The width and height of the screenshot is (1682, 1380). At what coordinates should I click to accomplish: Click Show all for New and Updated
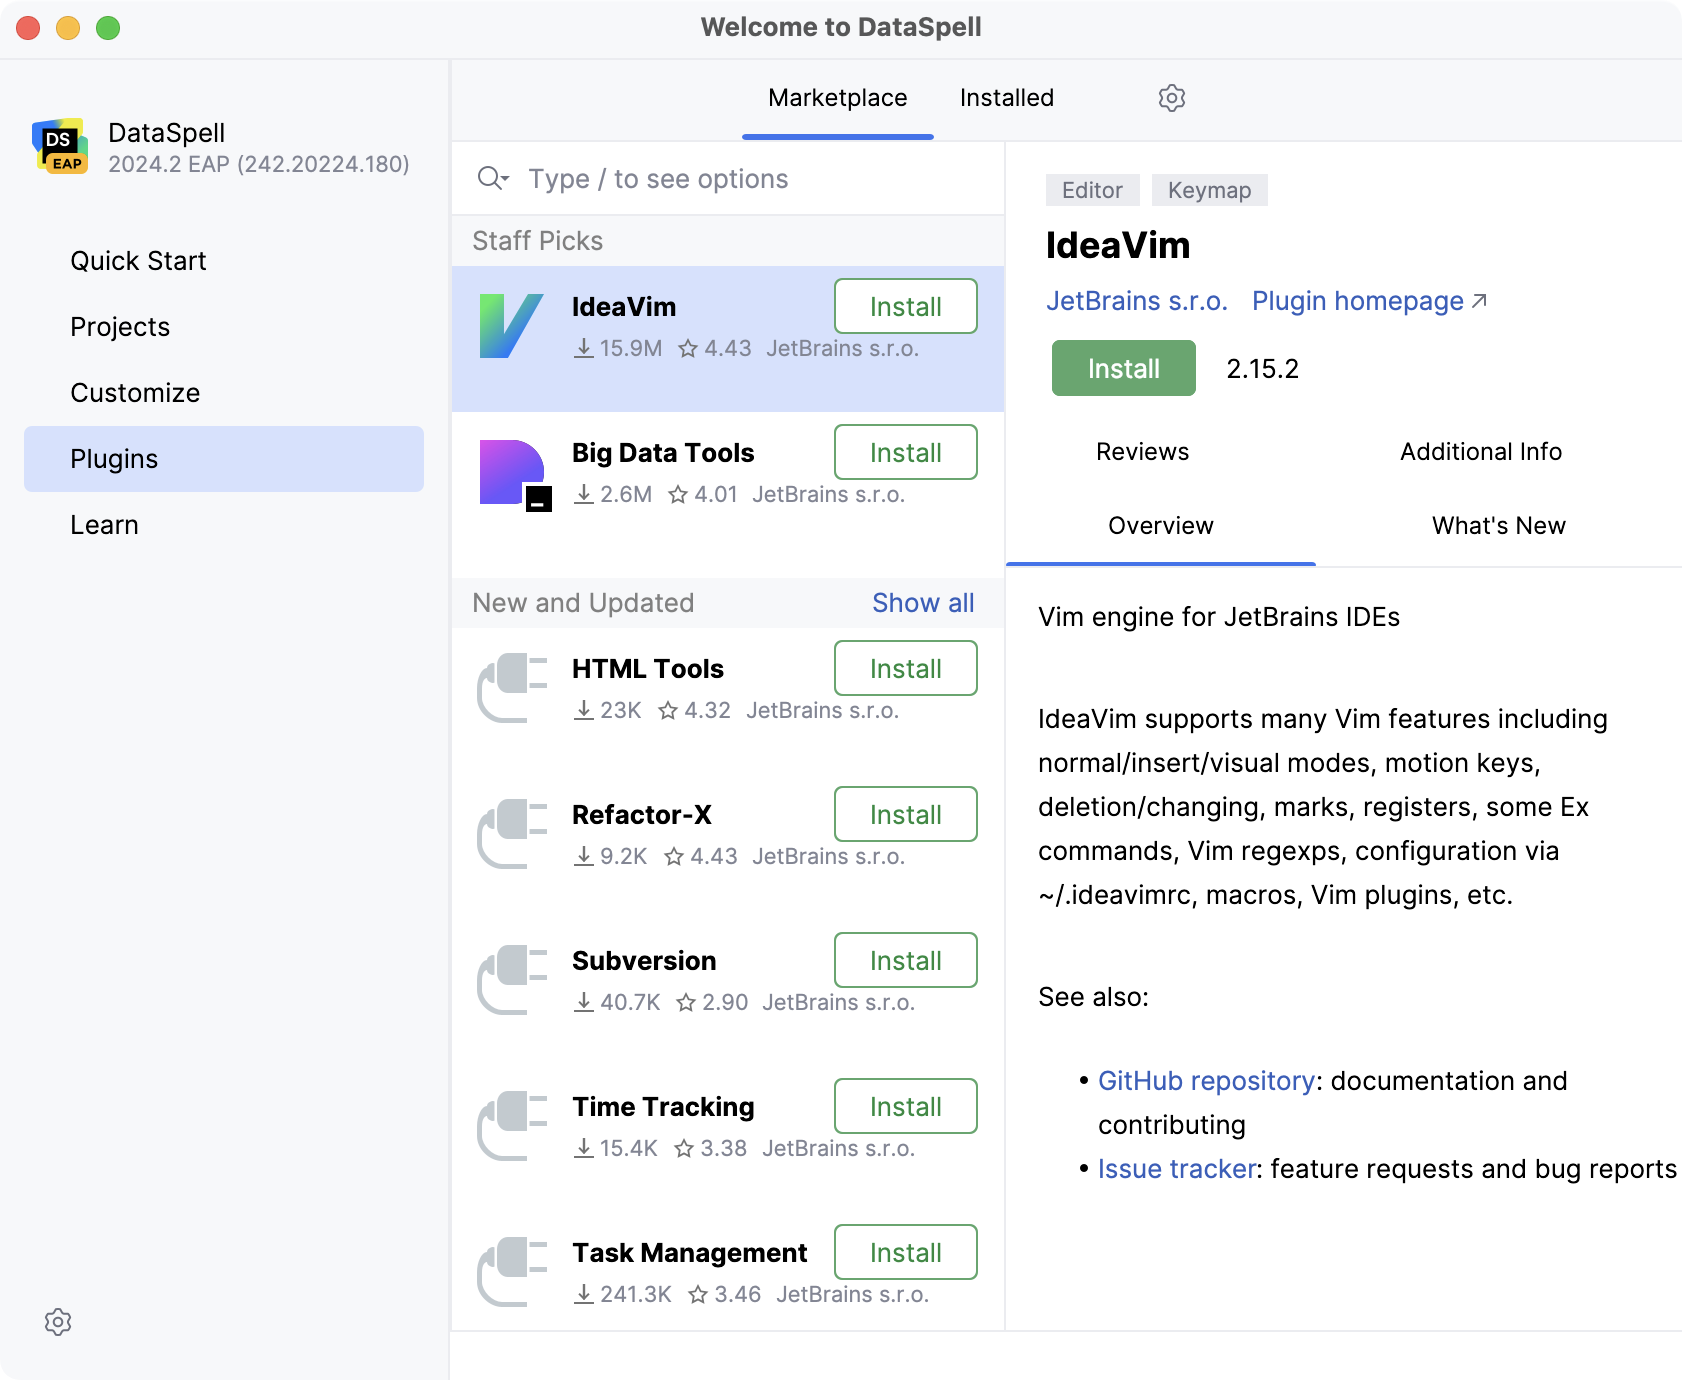tap(922, 603)
